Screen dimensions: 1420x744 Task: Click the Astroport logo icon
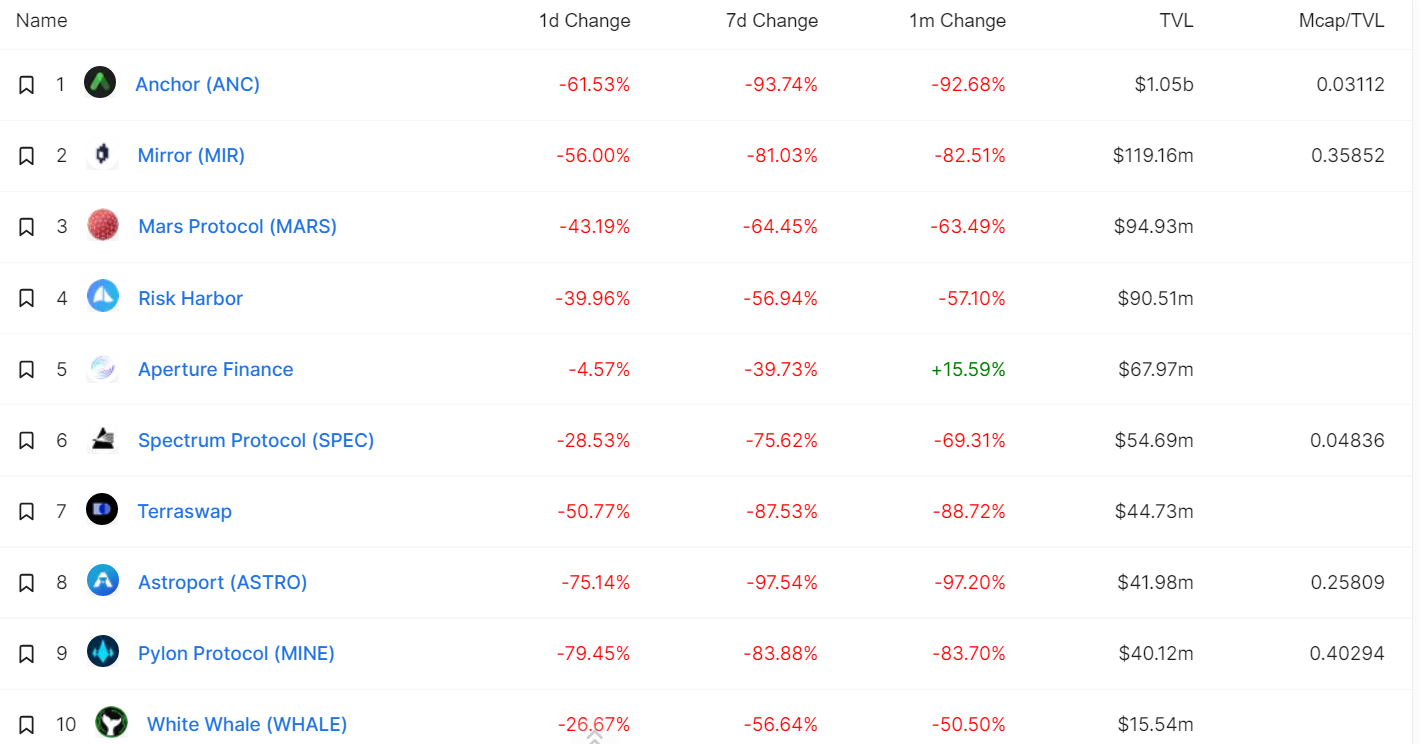[x=103, y=581]
